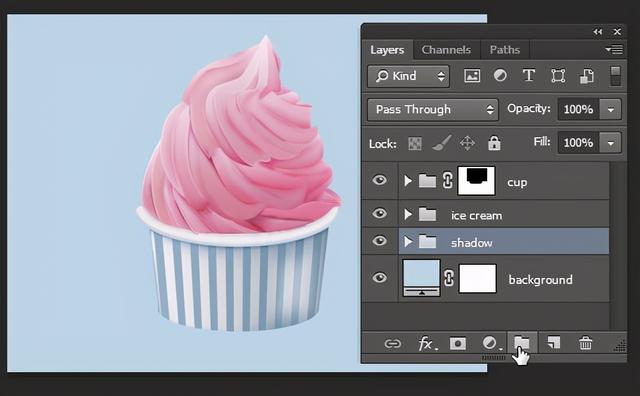The width and height of the screenshot is (640, 396).
Task: Create a new layer icon
Action: pos(554,343)
